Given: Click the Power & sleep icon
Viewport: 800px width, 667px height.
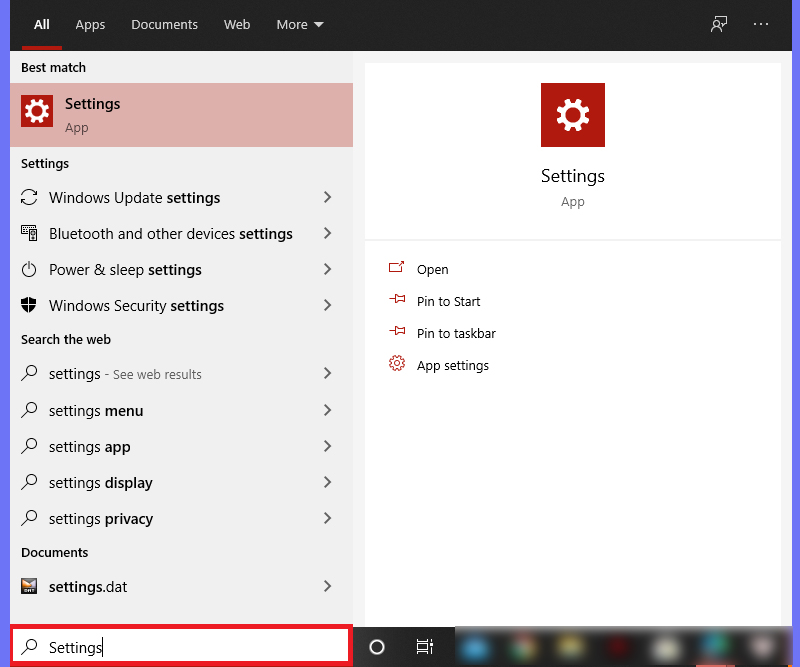Looking at the screenshot, I should (29, 269).
